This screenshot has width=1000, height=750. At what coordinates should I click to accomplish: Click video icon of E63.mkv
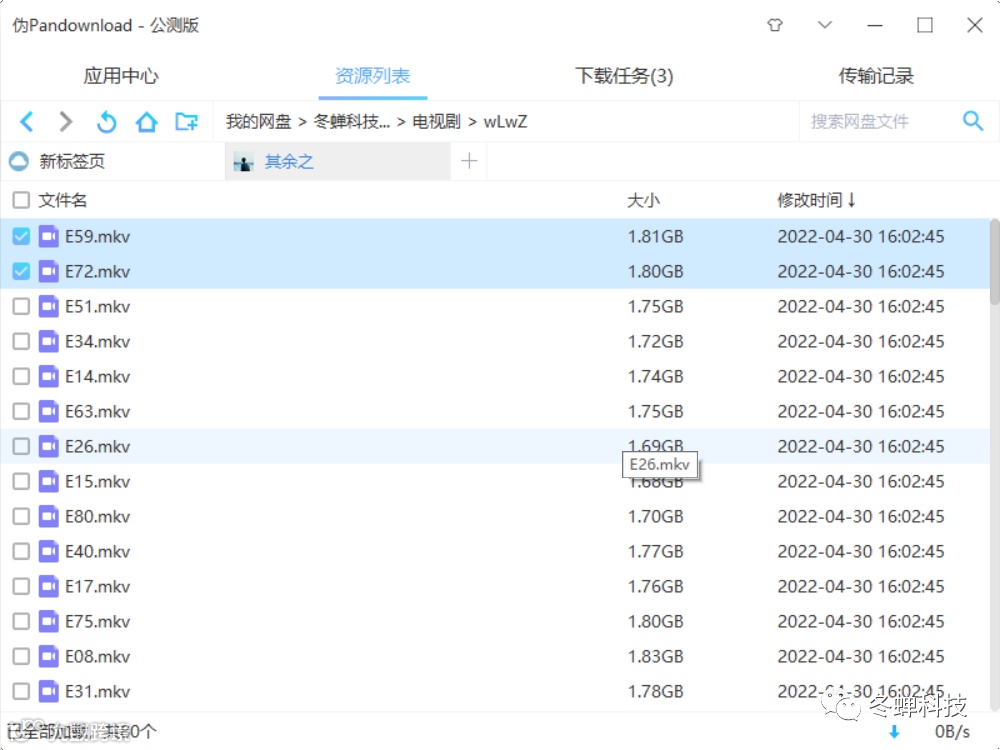[48, 411]
